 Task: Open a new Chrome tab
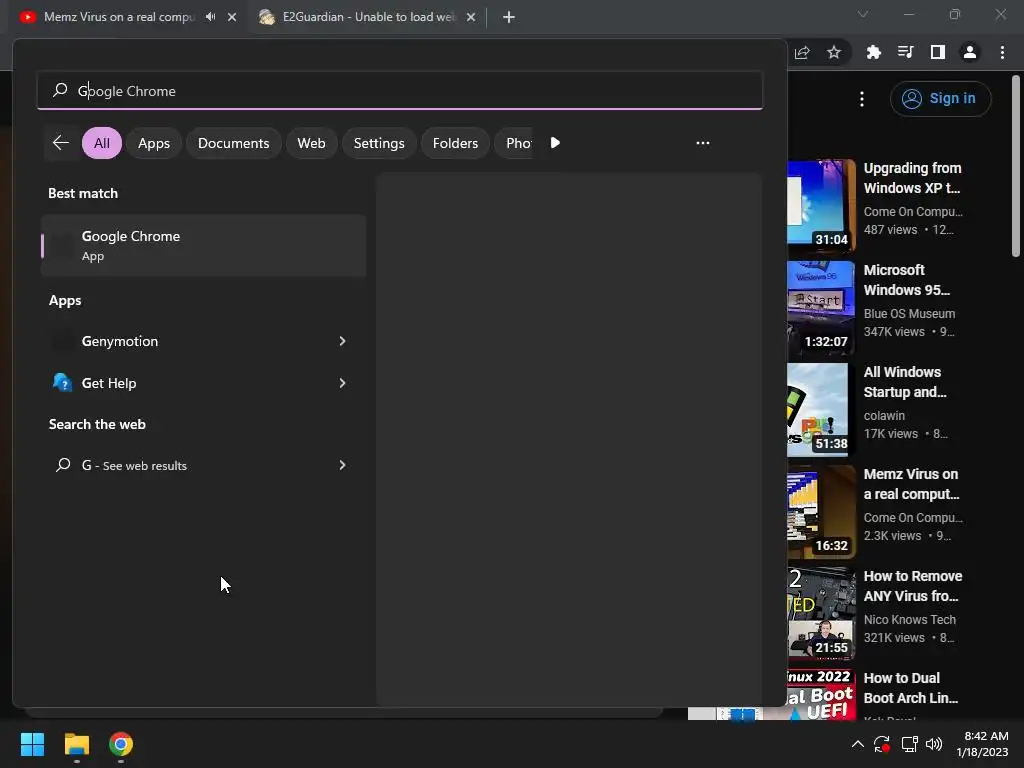[509, 17]
